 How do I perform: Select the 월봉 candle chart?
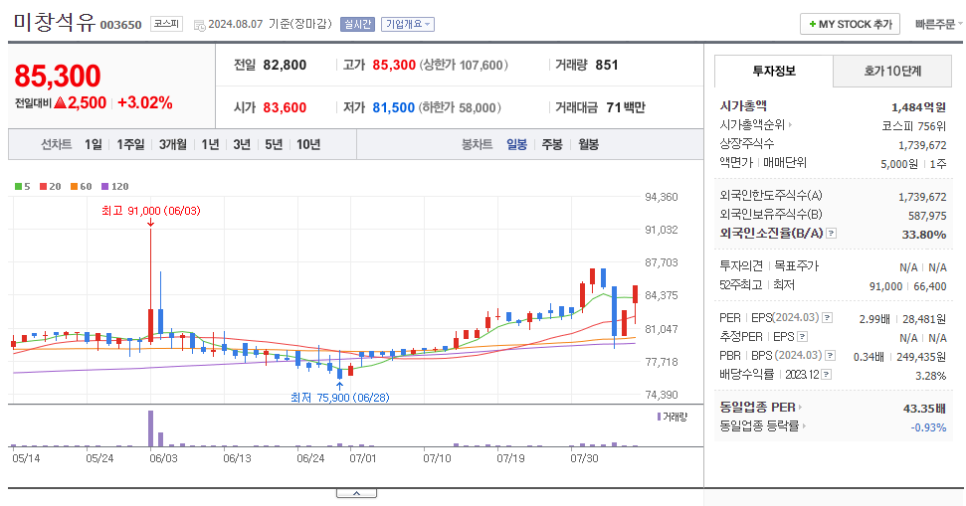588,144
